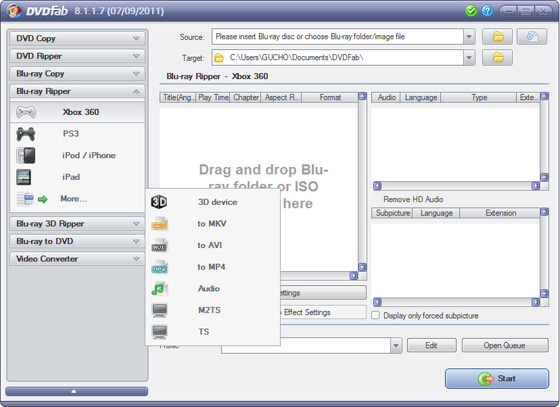Click the Start button
This screenshot has width=560, height=407.
(x=497, y=378)
